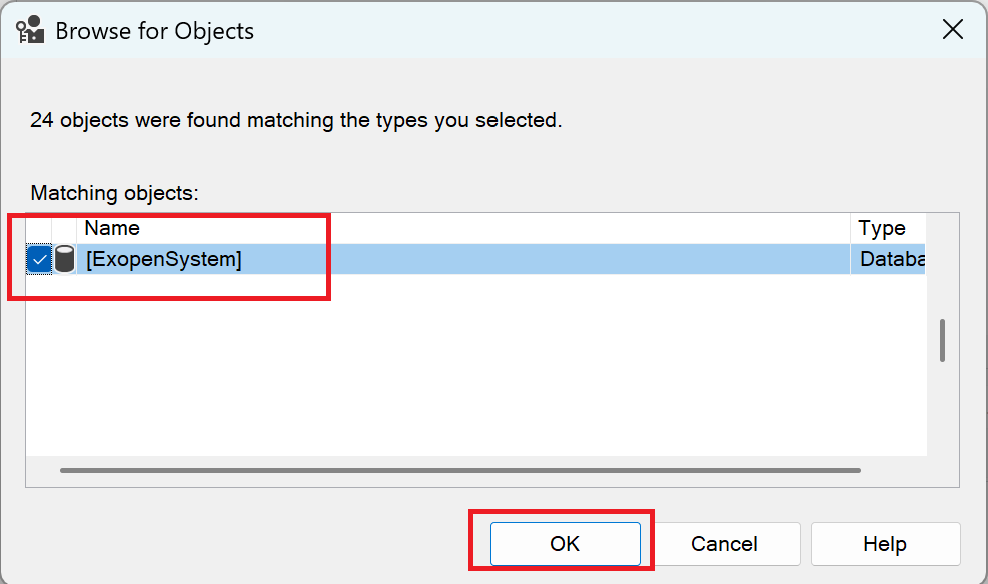This screenshot has height=584, width=988.
Task: Click the 'Browse for Objects' title text
Action: coord(154,30)
